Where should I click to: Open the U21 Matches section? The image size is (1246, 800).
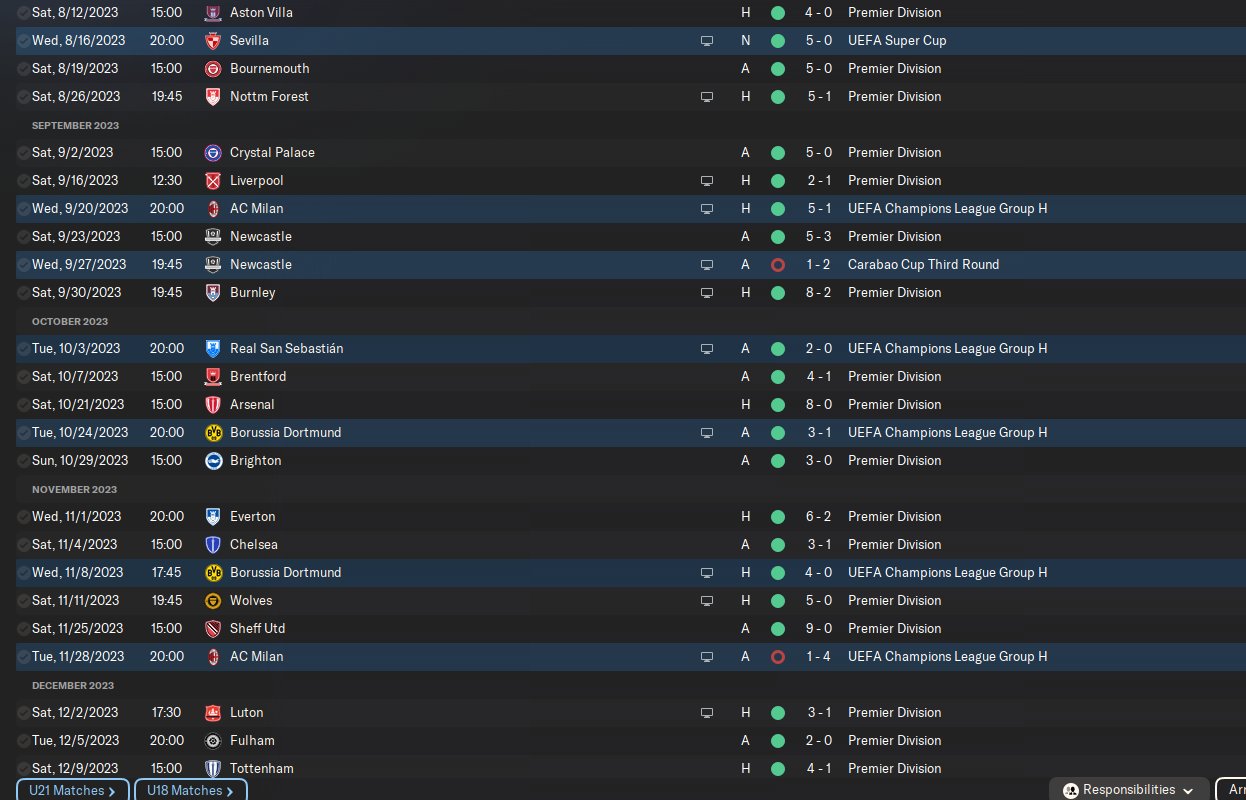72,790
